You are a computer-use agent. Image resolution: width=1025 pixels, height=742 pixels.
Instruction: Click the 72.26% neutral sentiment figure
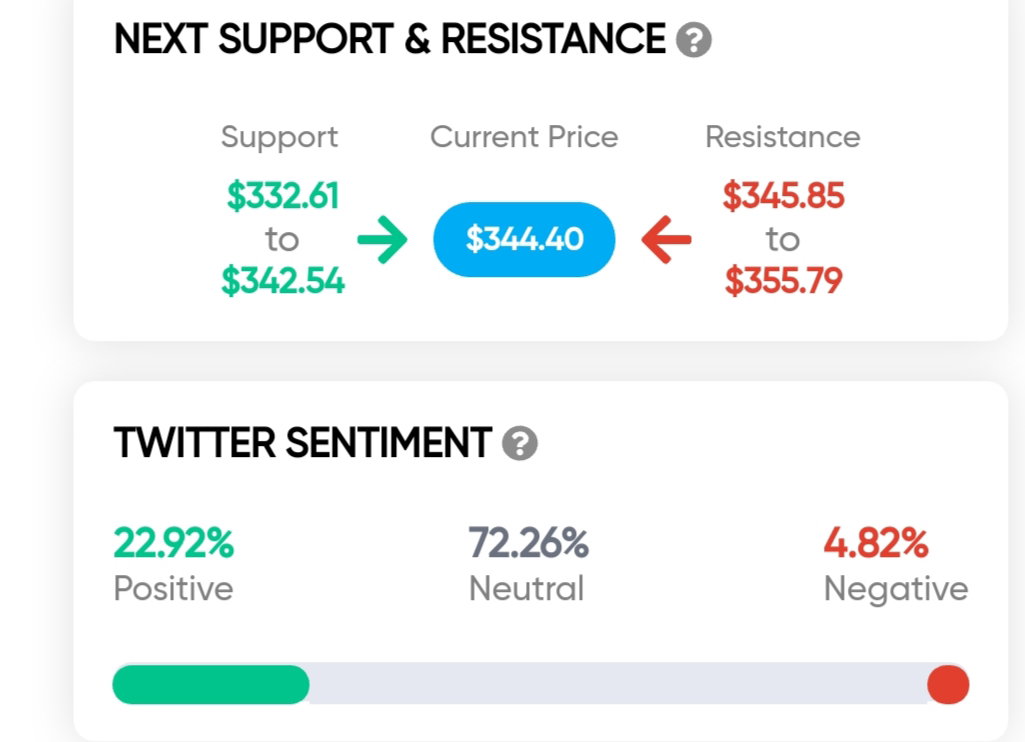click(x=529, y=543)
